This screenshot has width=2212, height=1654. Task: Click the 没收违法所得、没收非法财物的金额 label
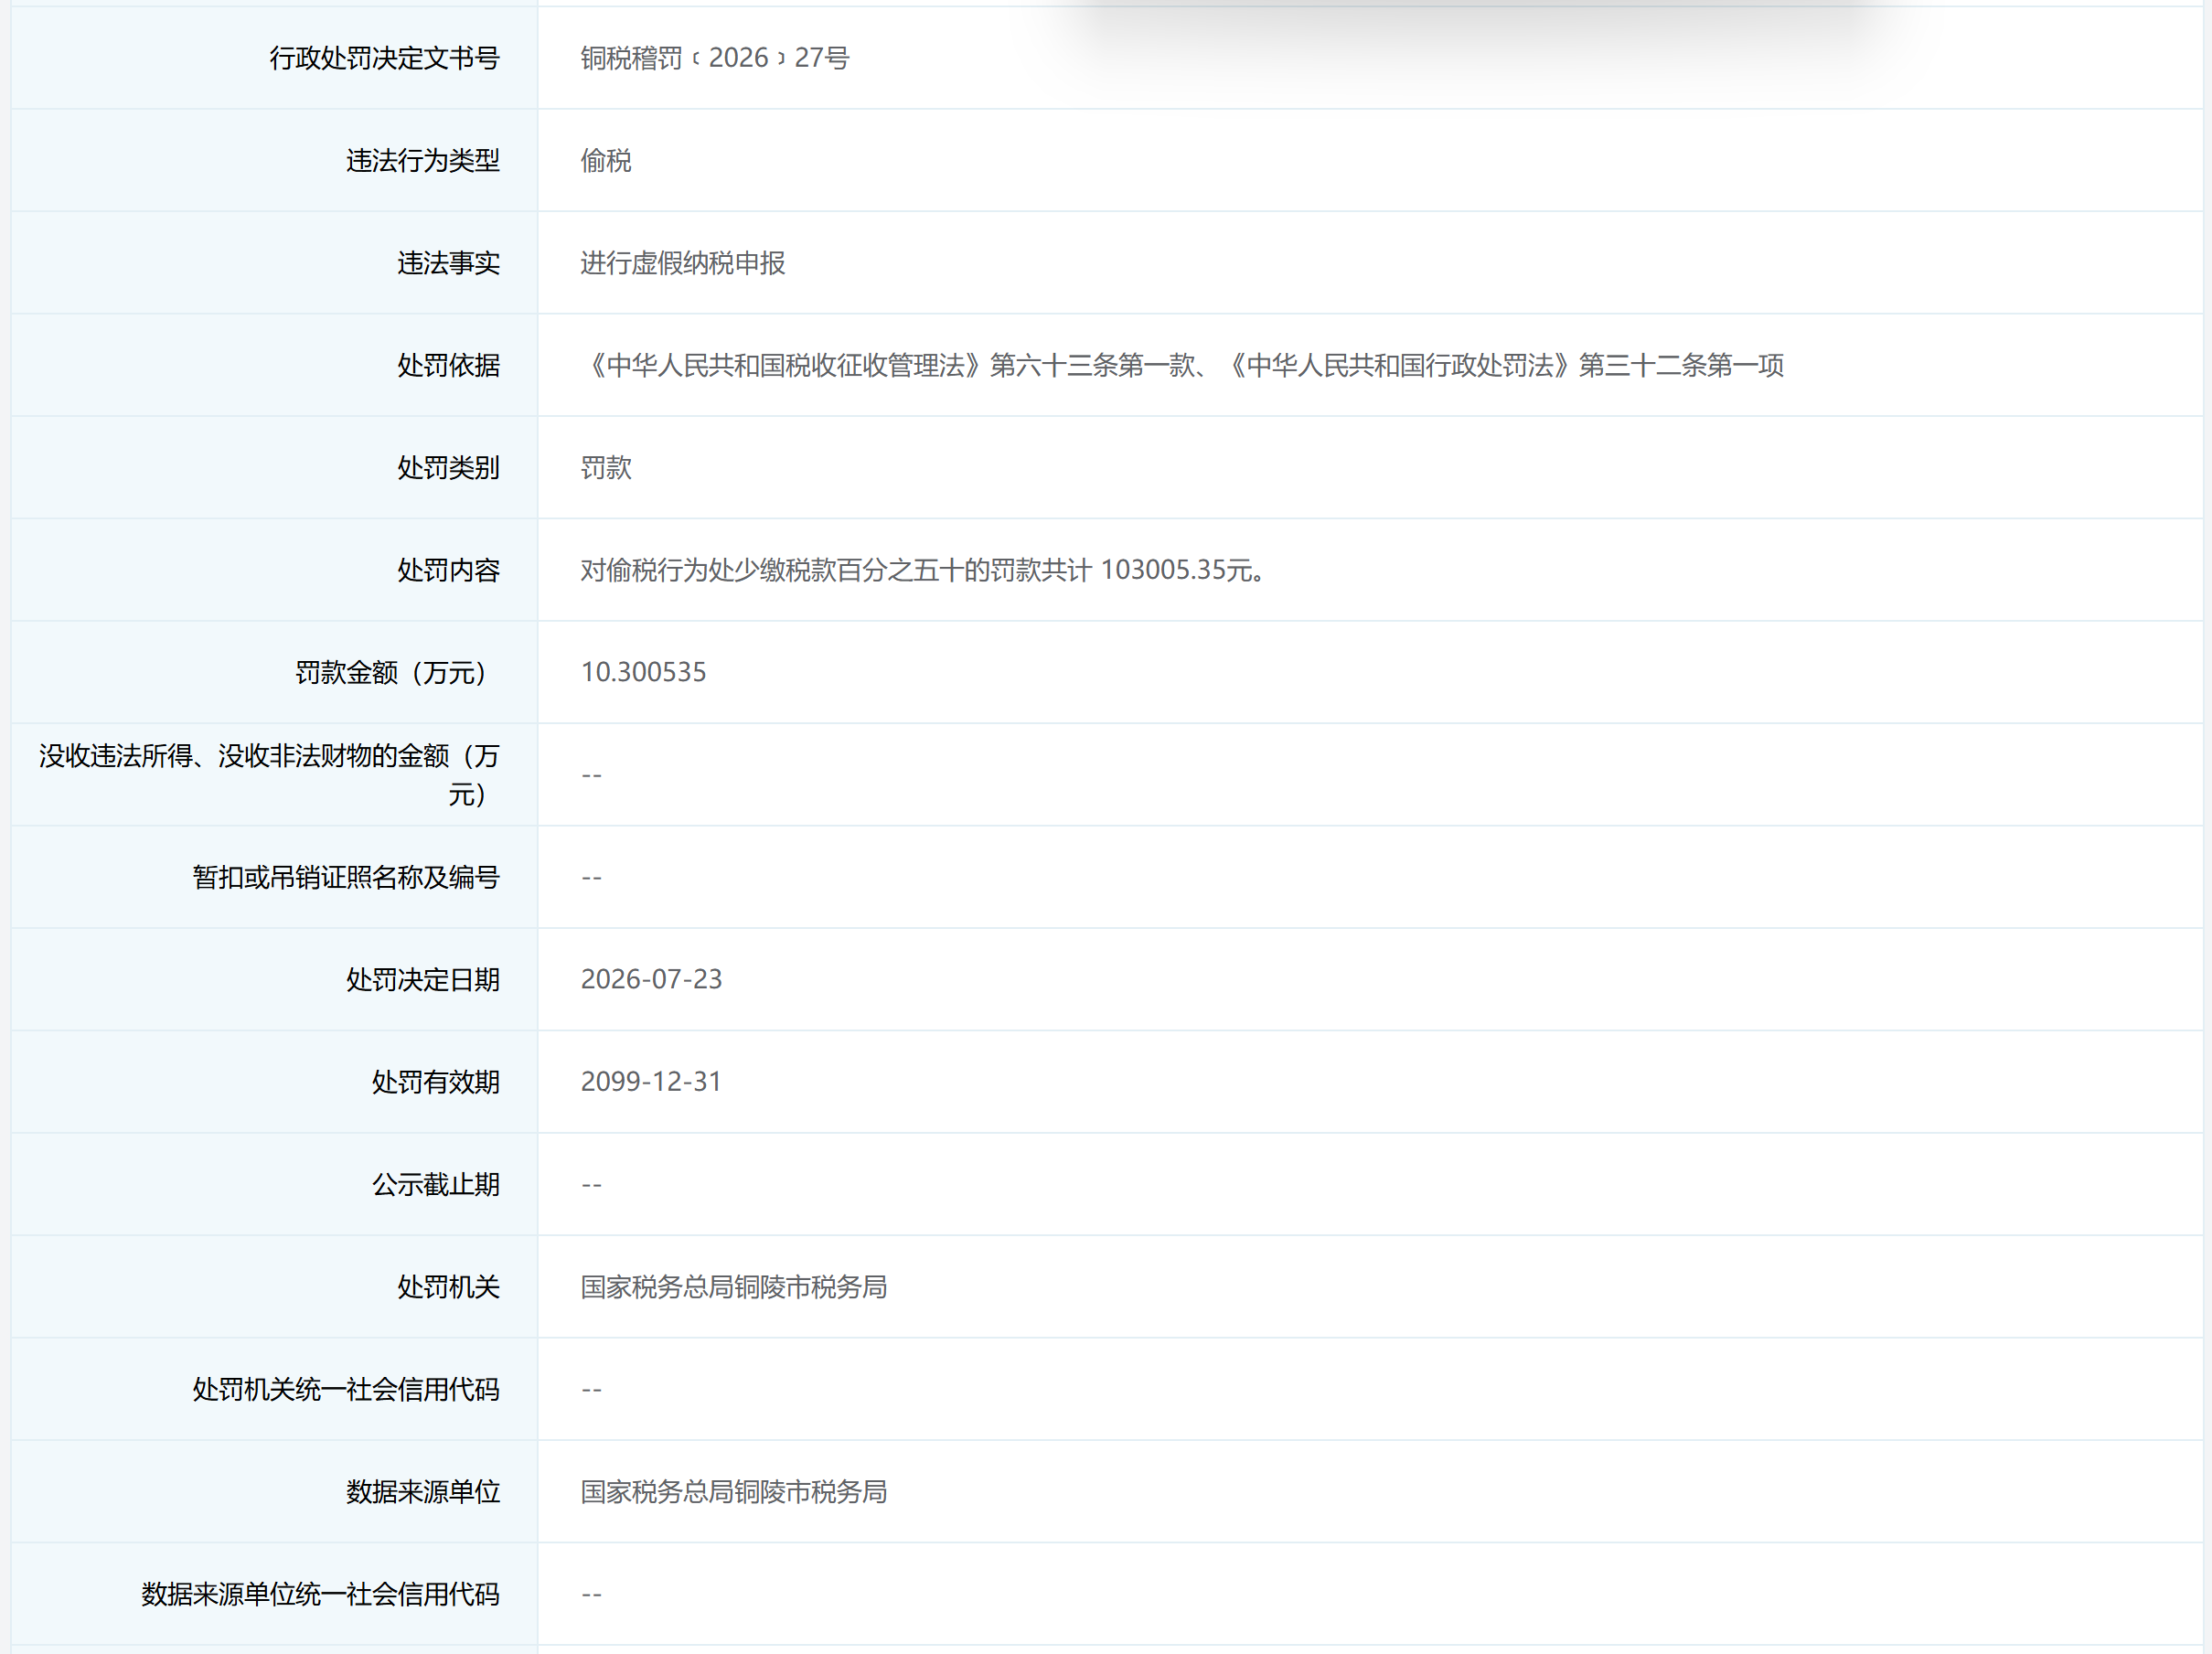click(269, 775)
